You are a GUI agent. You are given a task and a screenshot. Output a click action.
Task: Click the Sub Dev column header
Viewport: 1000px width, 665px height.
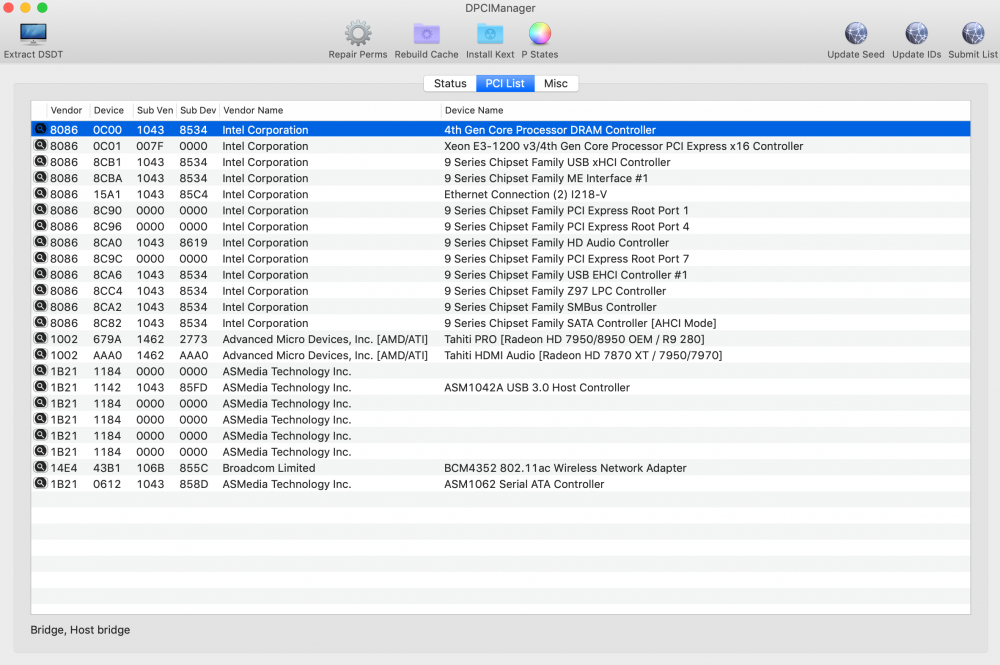(x=198, y=110)
